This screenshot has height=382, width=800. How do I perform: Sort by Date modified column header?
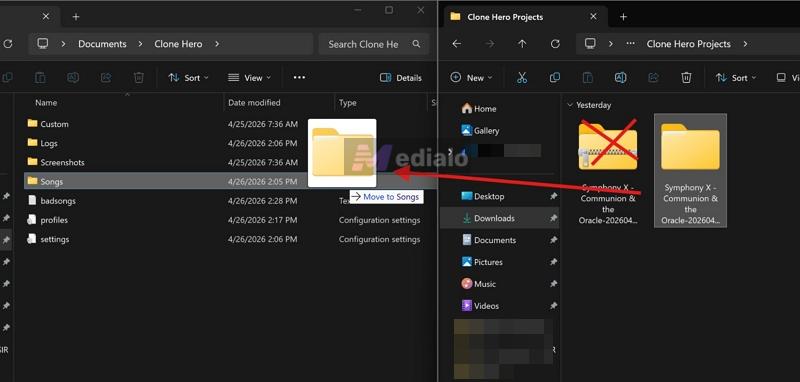click(254, 103)
